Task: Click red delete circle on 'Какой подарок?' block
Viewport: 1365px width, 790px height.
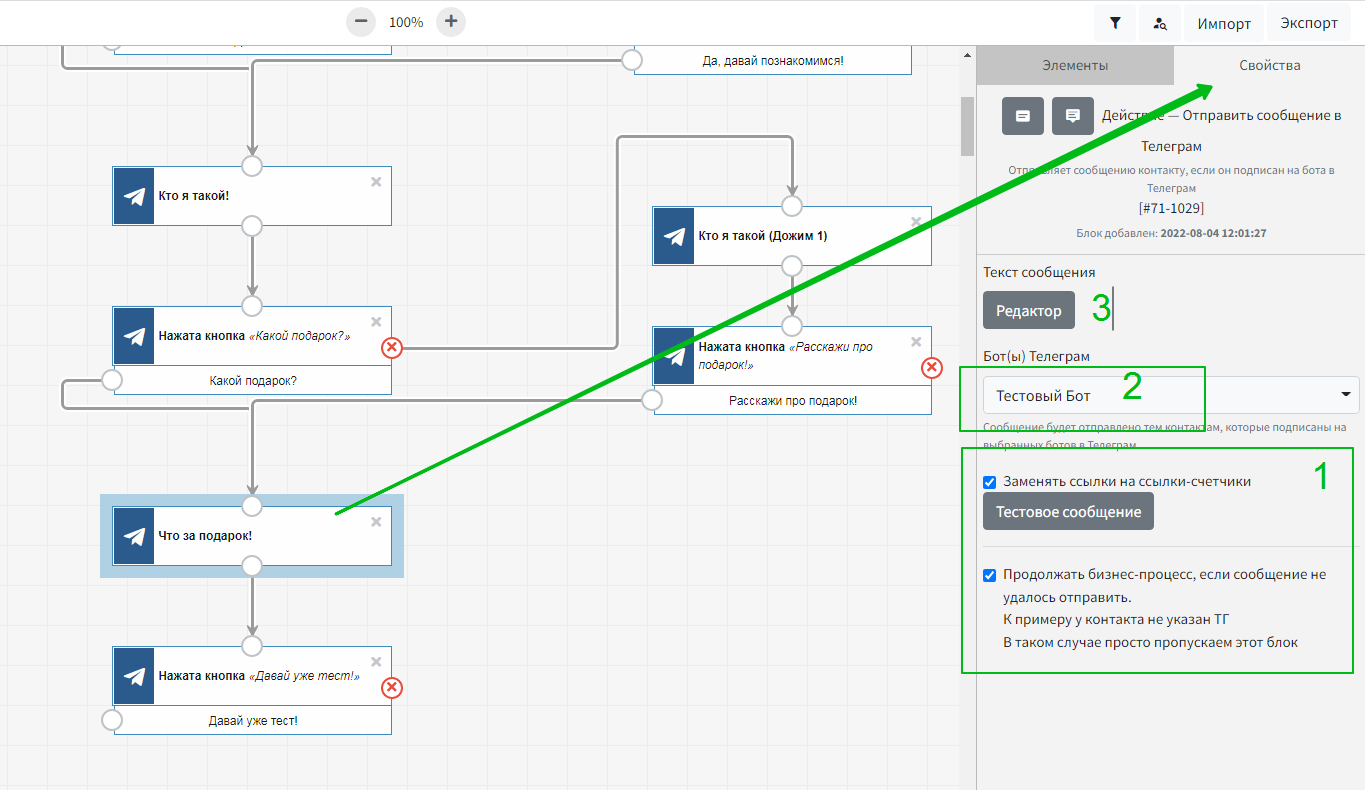Action: [392, 347]
